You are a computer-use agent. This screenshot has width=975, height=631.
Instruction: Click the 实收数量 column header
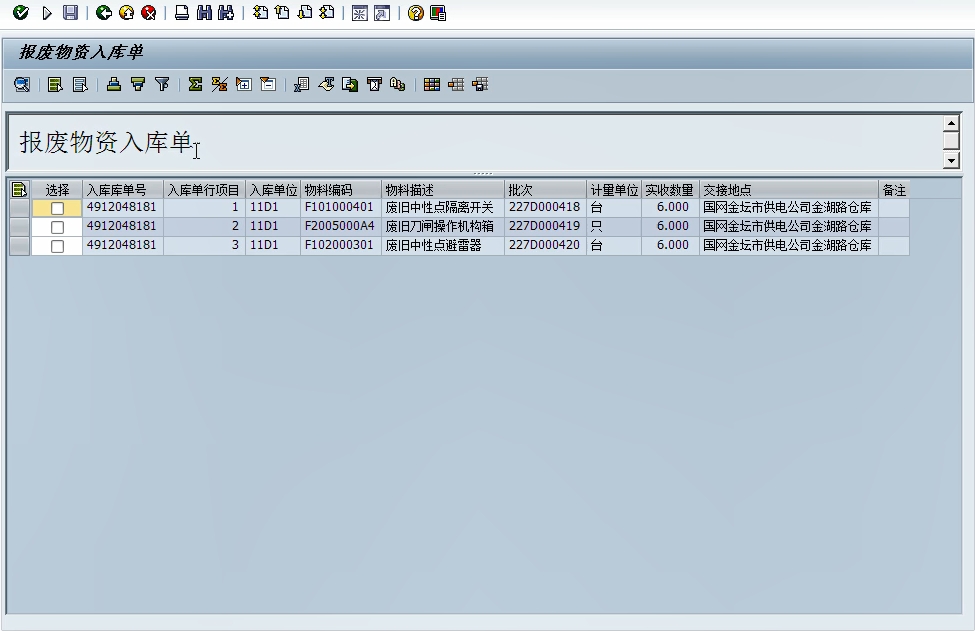[669, 190]
